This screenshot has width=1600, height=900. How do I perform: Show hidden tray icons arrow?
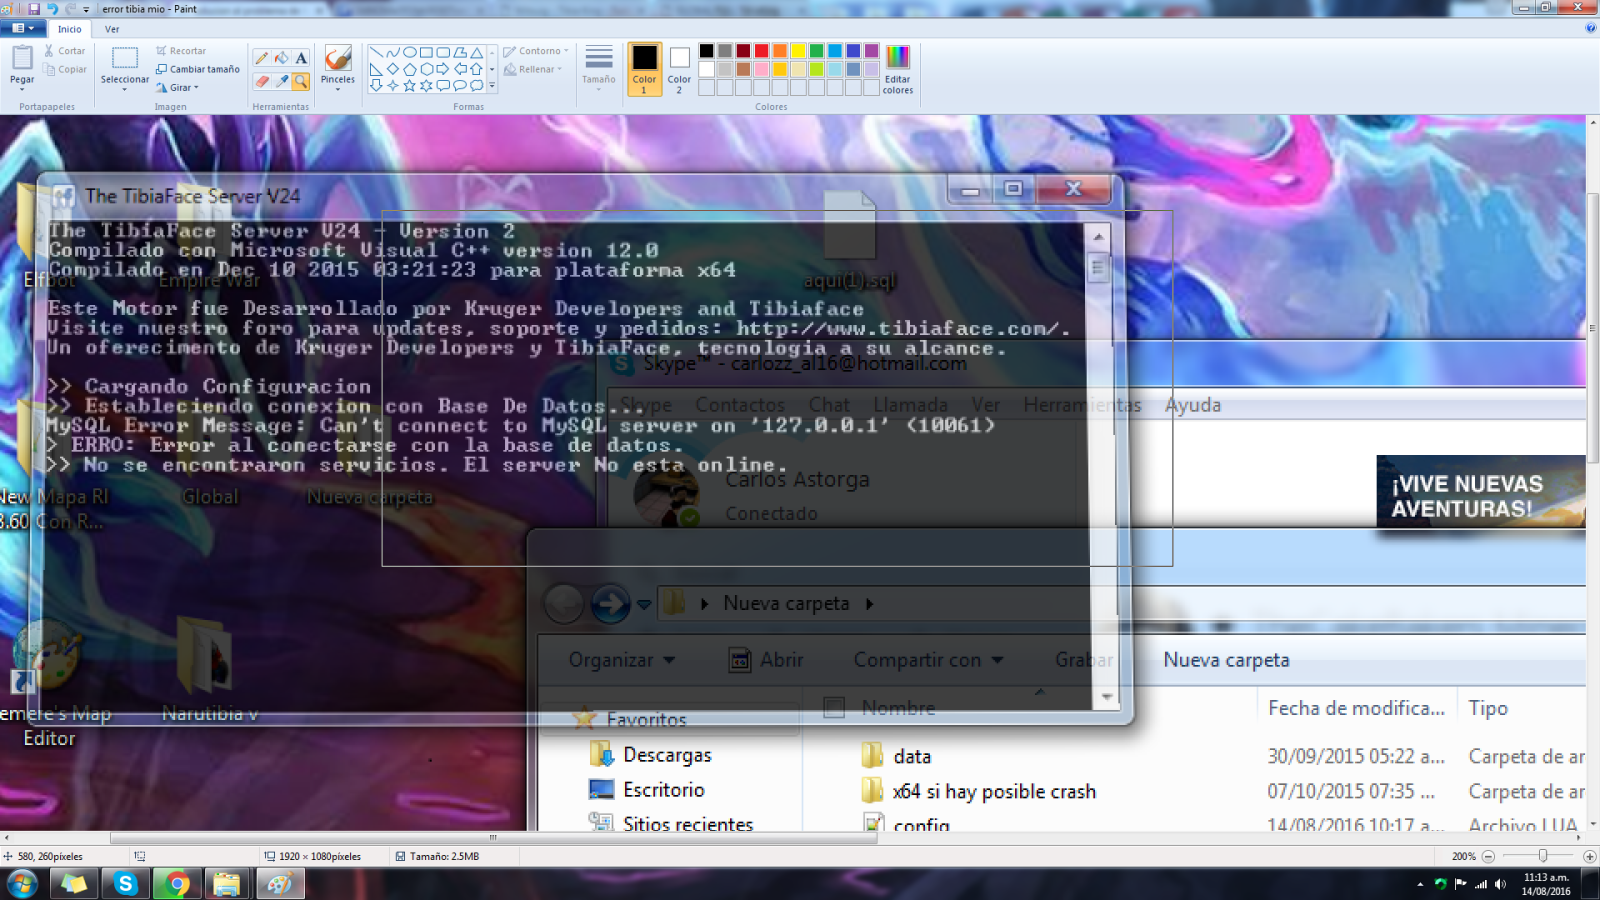pyautogui.click(x=1420, y=884)
